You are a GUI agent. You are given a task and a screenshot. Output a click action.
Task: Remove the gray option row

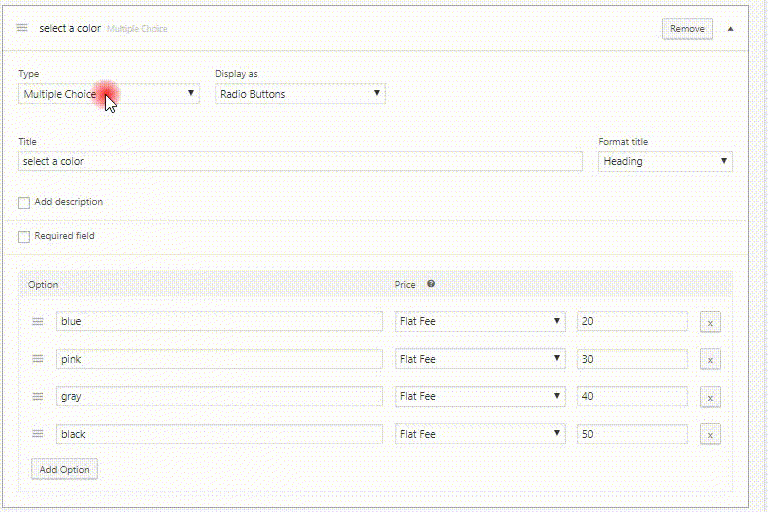click(710, 397)
